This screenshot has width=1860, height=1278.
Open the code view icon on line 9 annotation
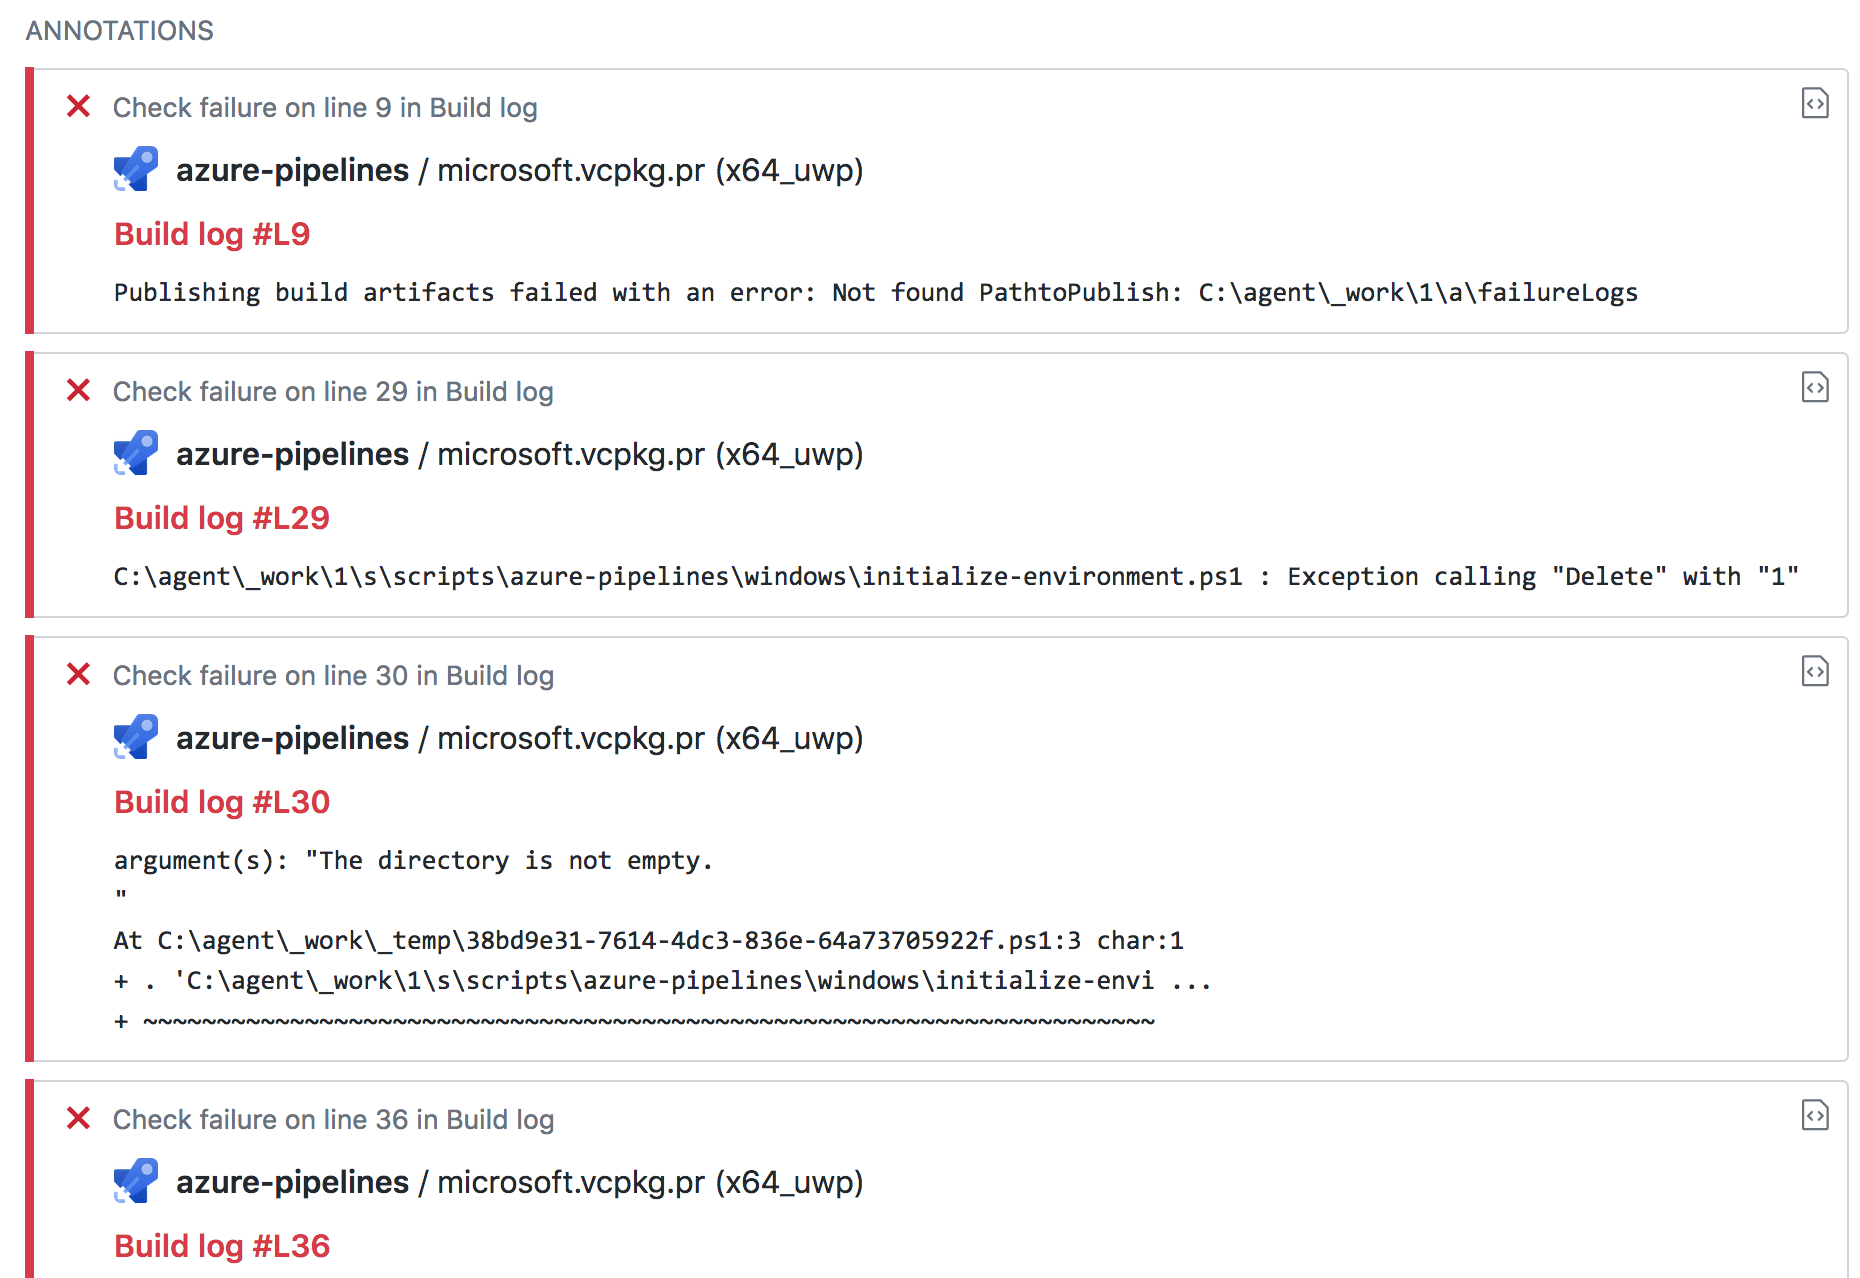[x=1815, y=104]
